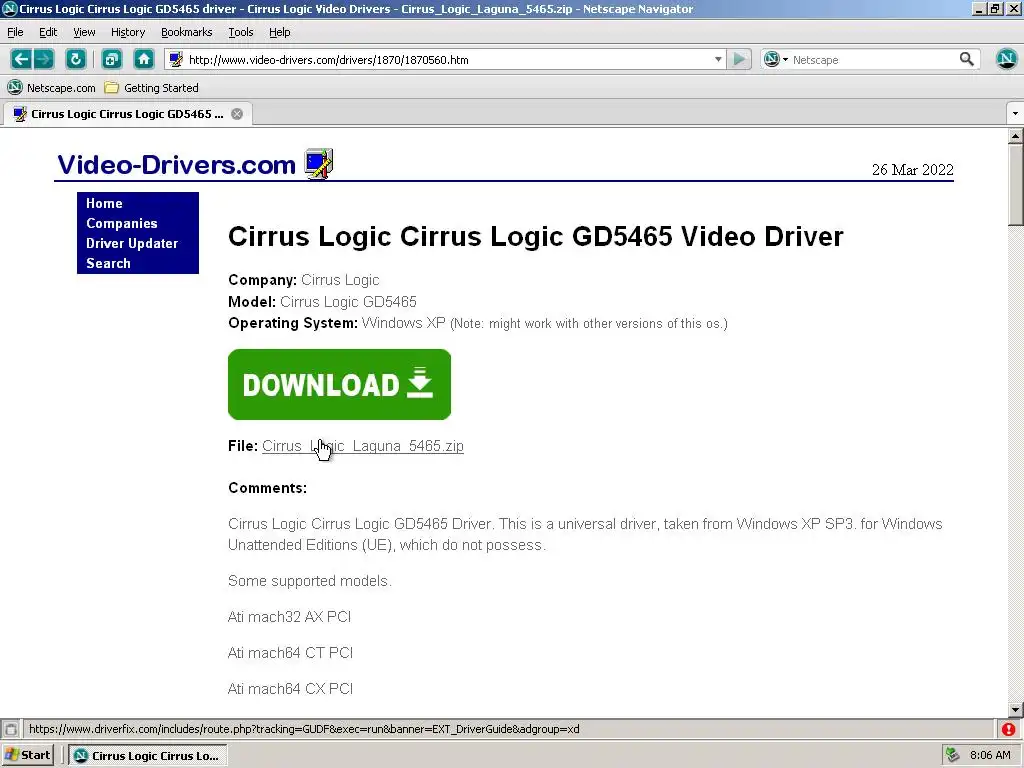Open the Edit menu
The height and width of the screenshot is (768, 1024).
48,32
